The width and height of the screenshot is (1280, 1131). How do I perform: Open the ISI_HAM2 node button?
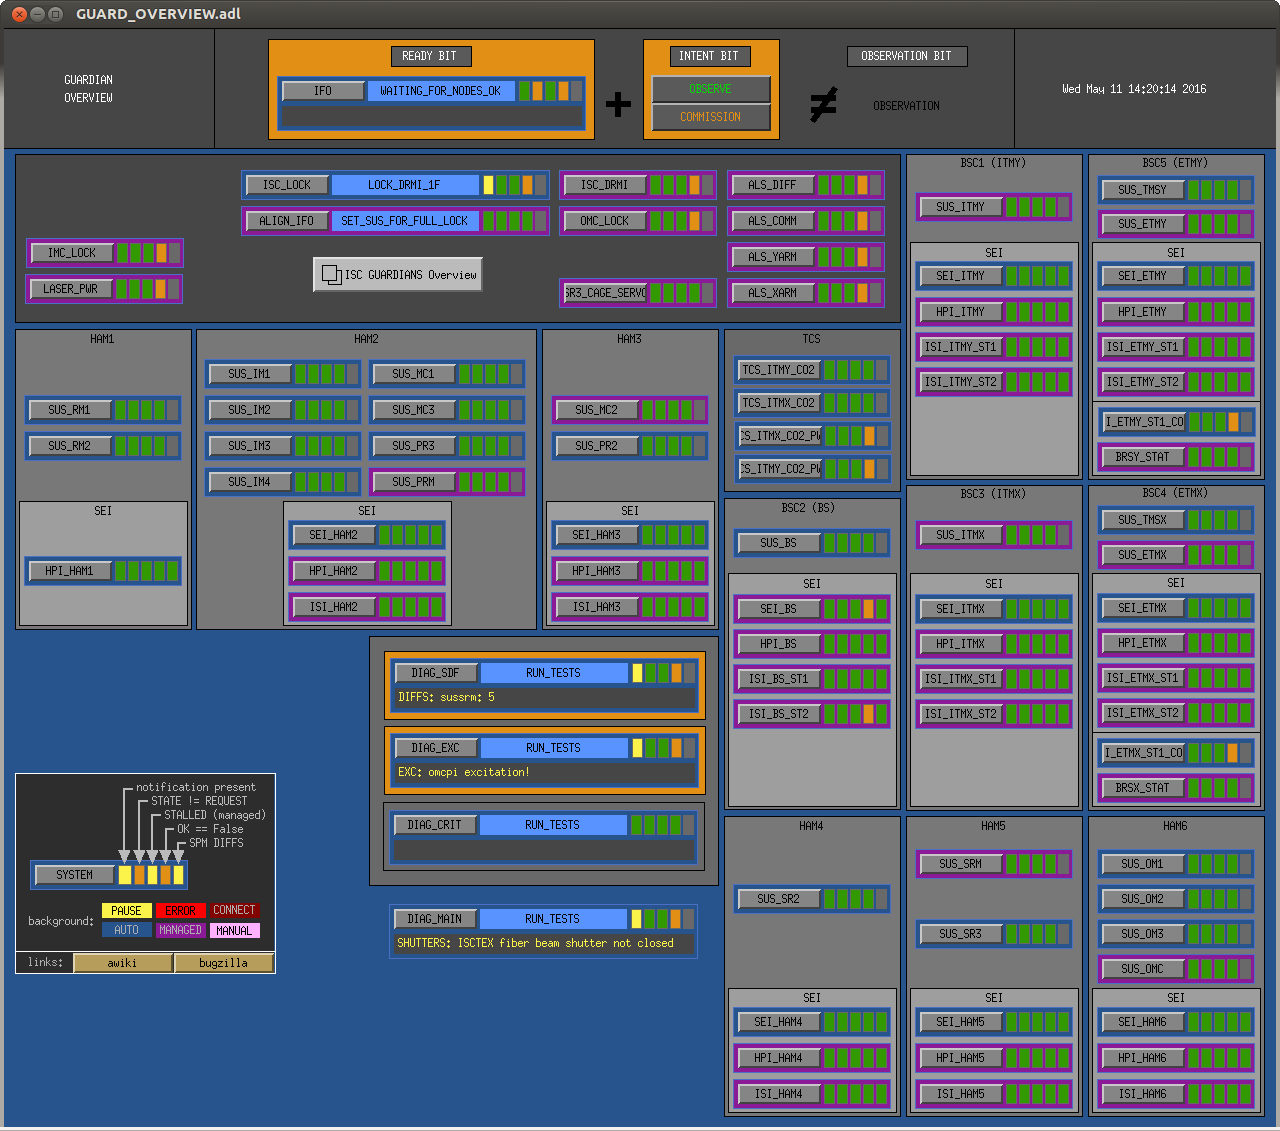click(x=334, y=607)
